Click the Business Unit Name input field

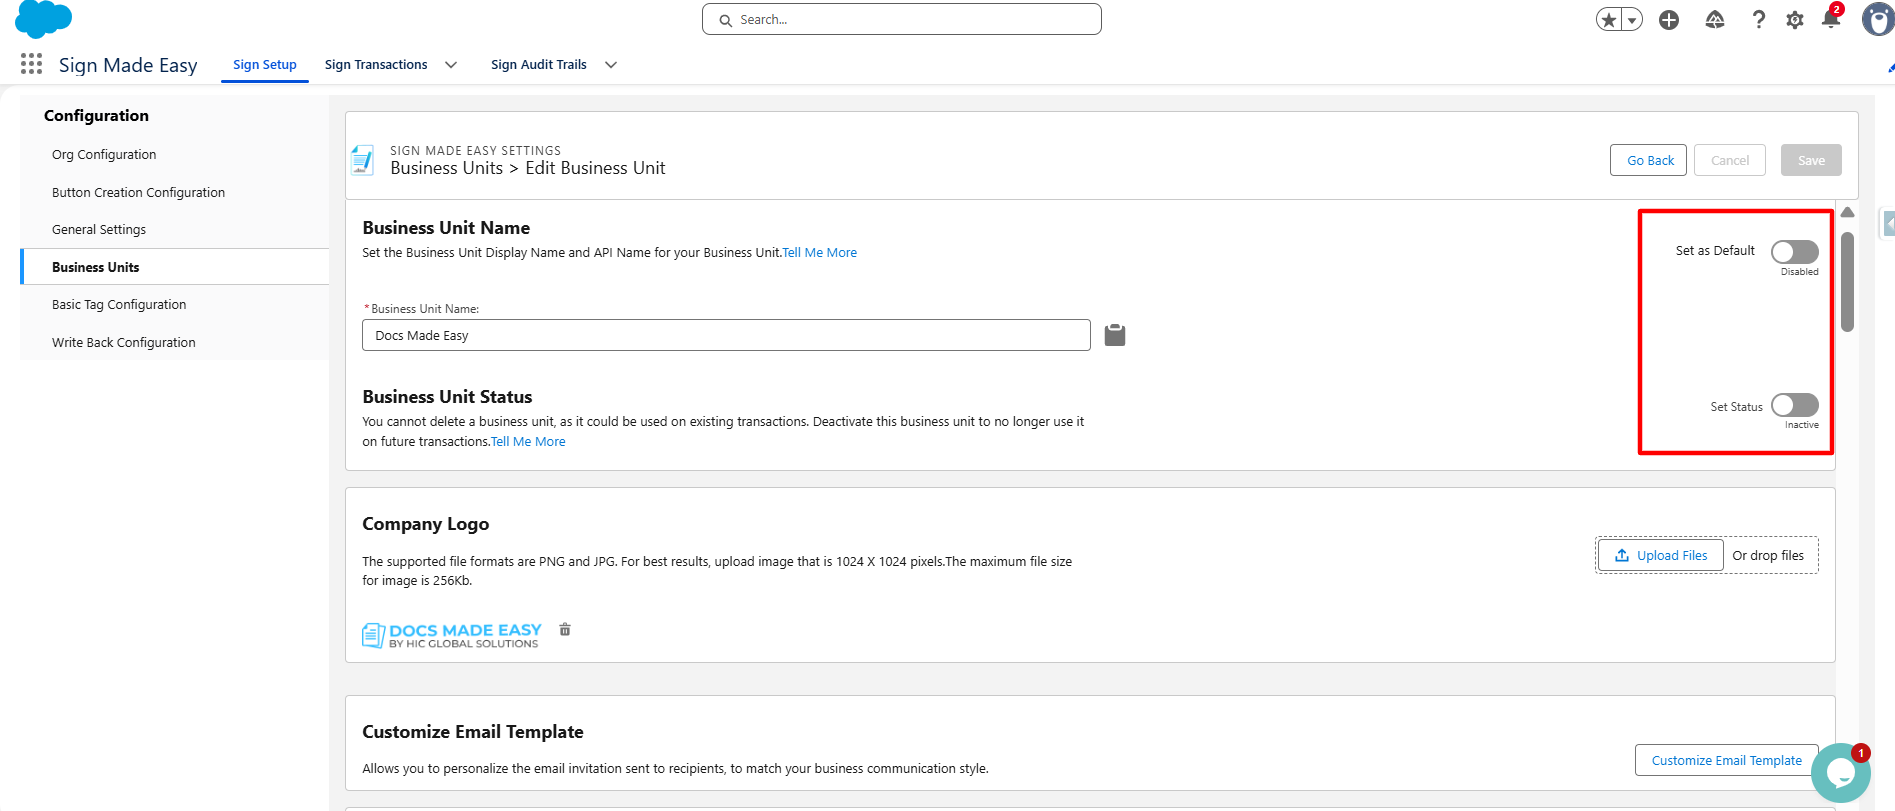tap(726, 335)
